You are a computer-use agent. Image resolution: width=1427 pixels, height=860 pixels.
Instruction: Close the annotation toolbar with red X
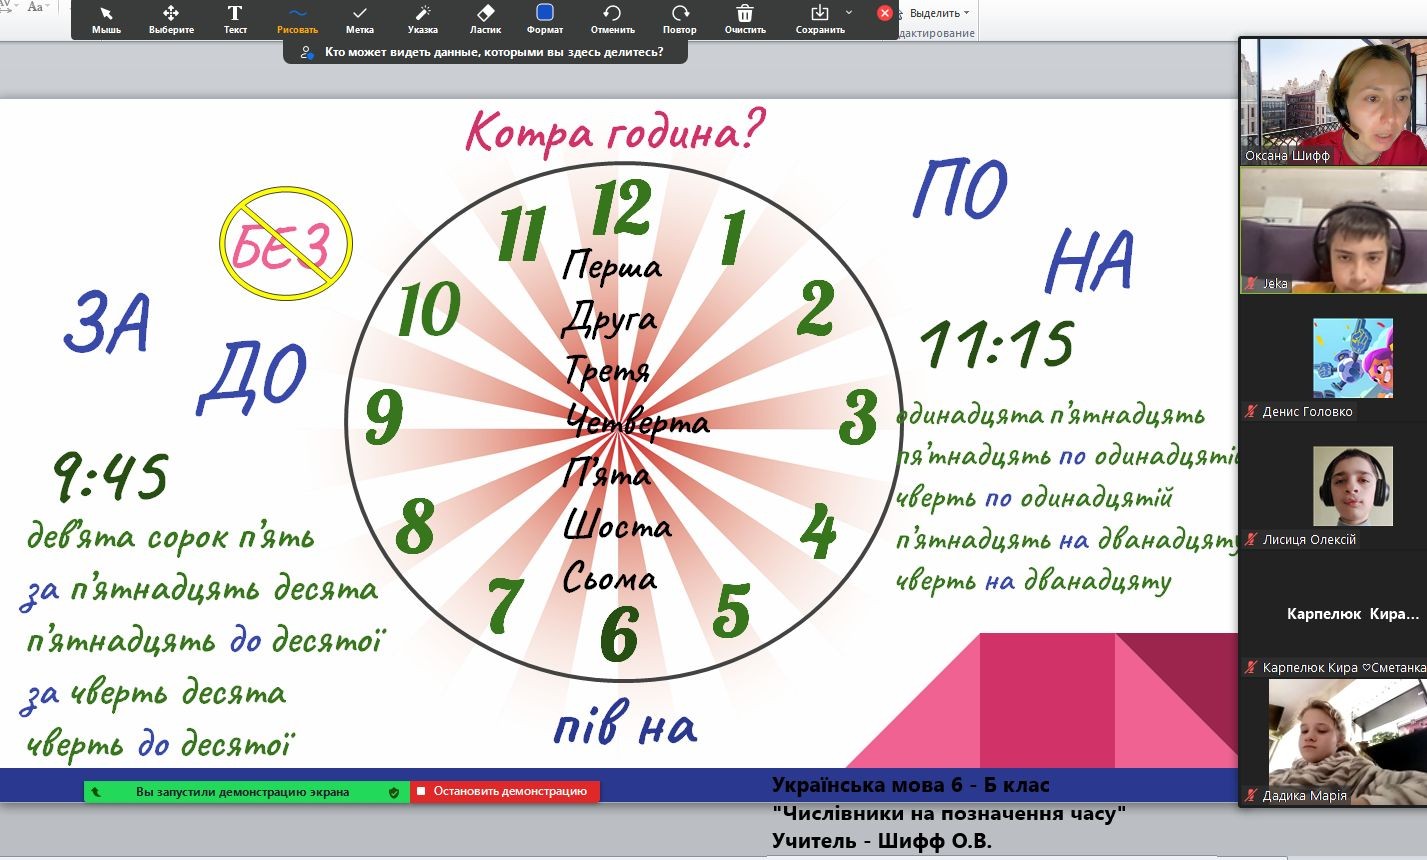[884, 13]
